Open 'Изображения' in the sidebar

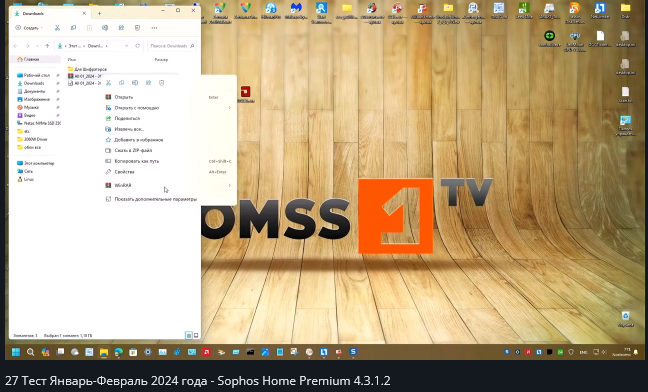pos(36,100)
